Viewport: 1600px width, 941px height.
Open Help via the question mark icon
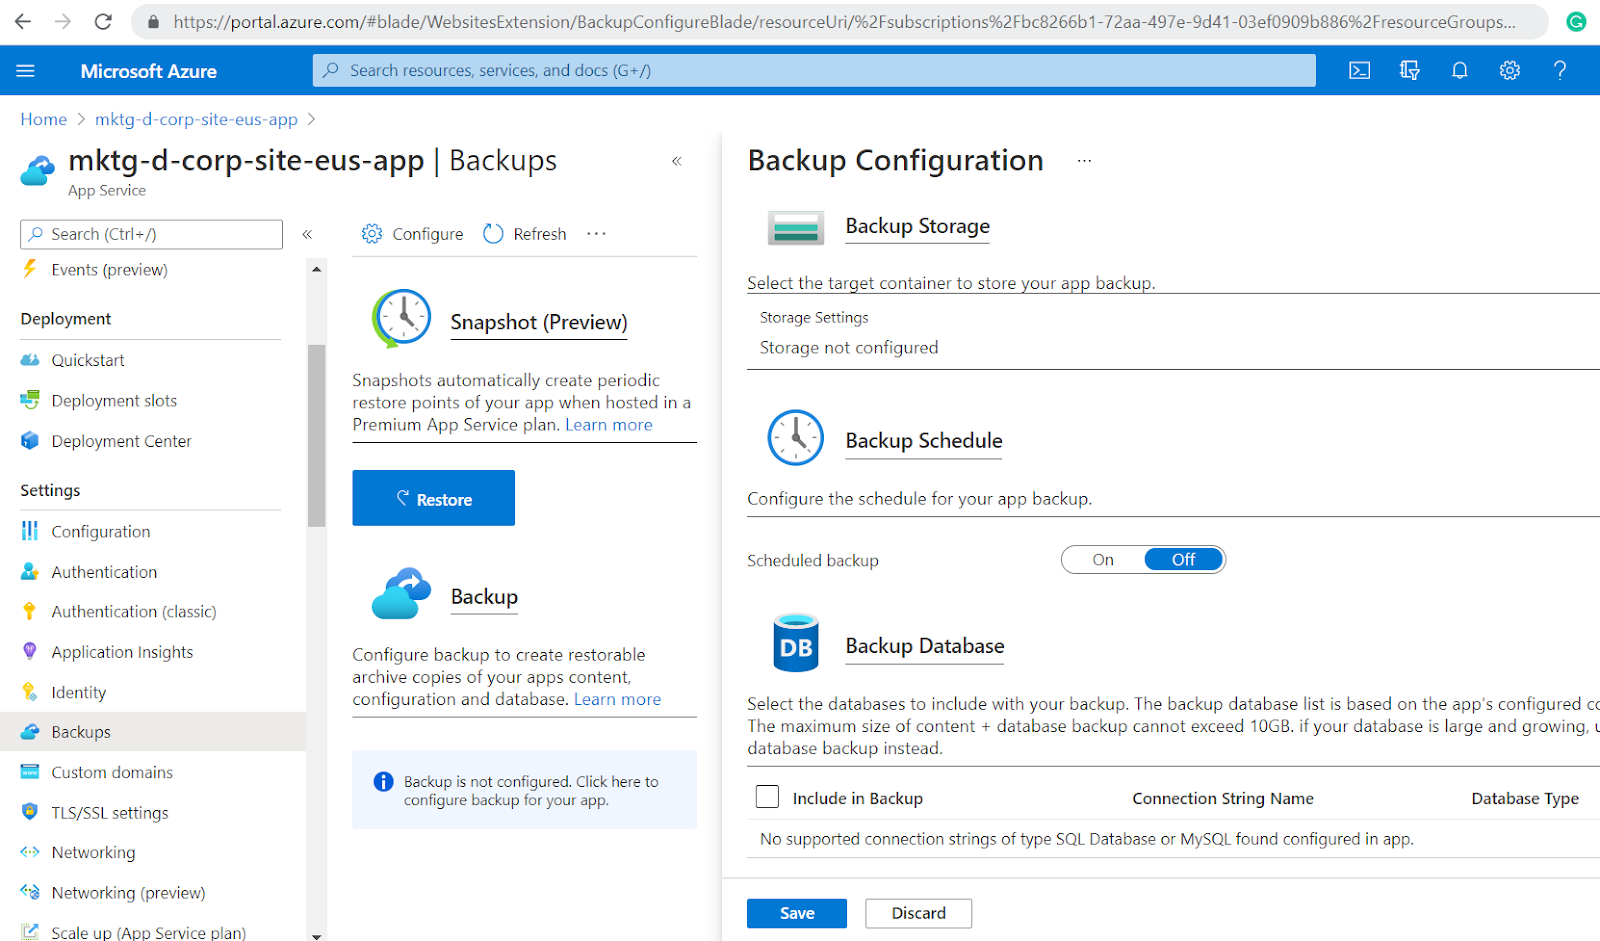(1559, 70)
